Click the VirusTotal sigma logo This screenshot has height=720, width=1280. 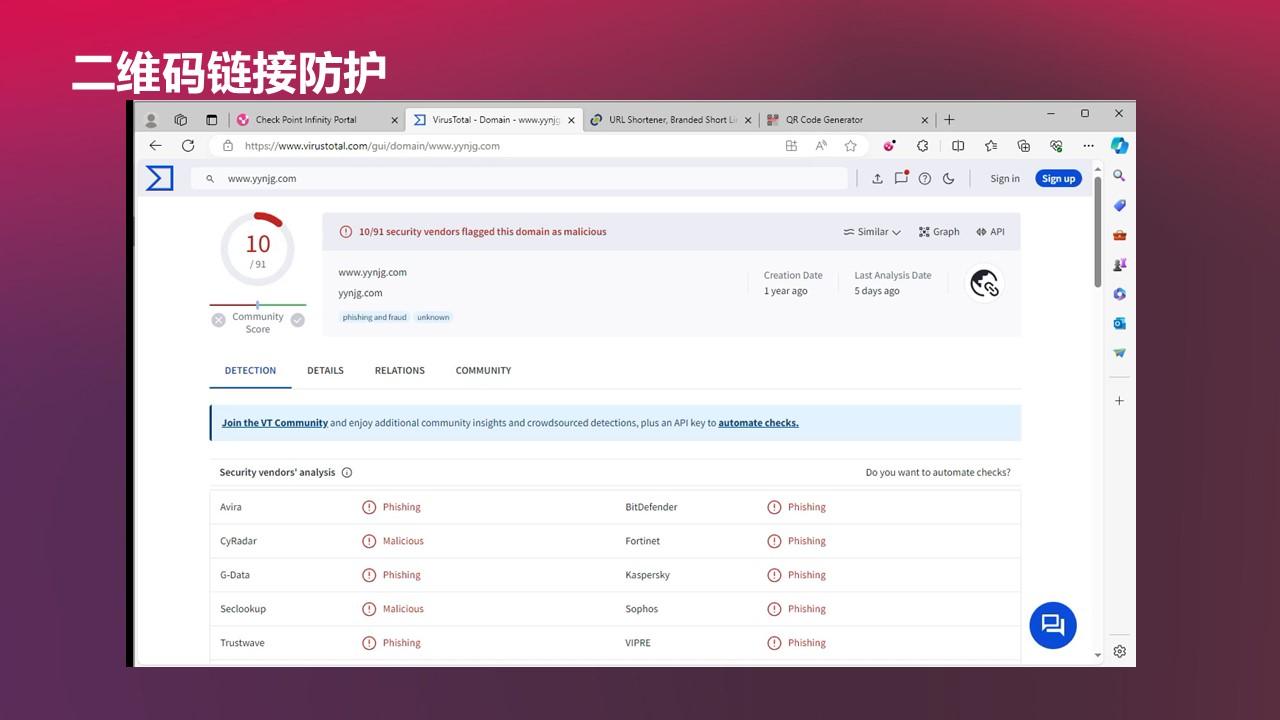click(160, 178)
